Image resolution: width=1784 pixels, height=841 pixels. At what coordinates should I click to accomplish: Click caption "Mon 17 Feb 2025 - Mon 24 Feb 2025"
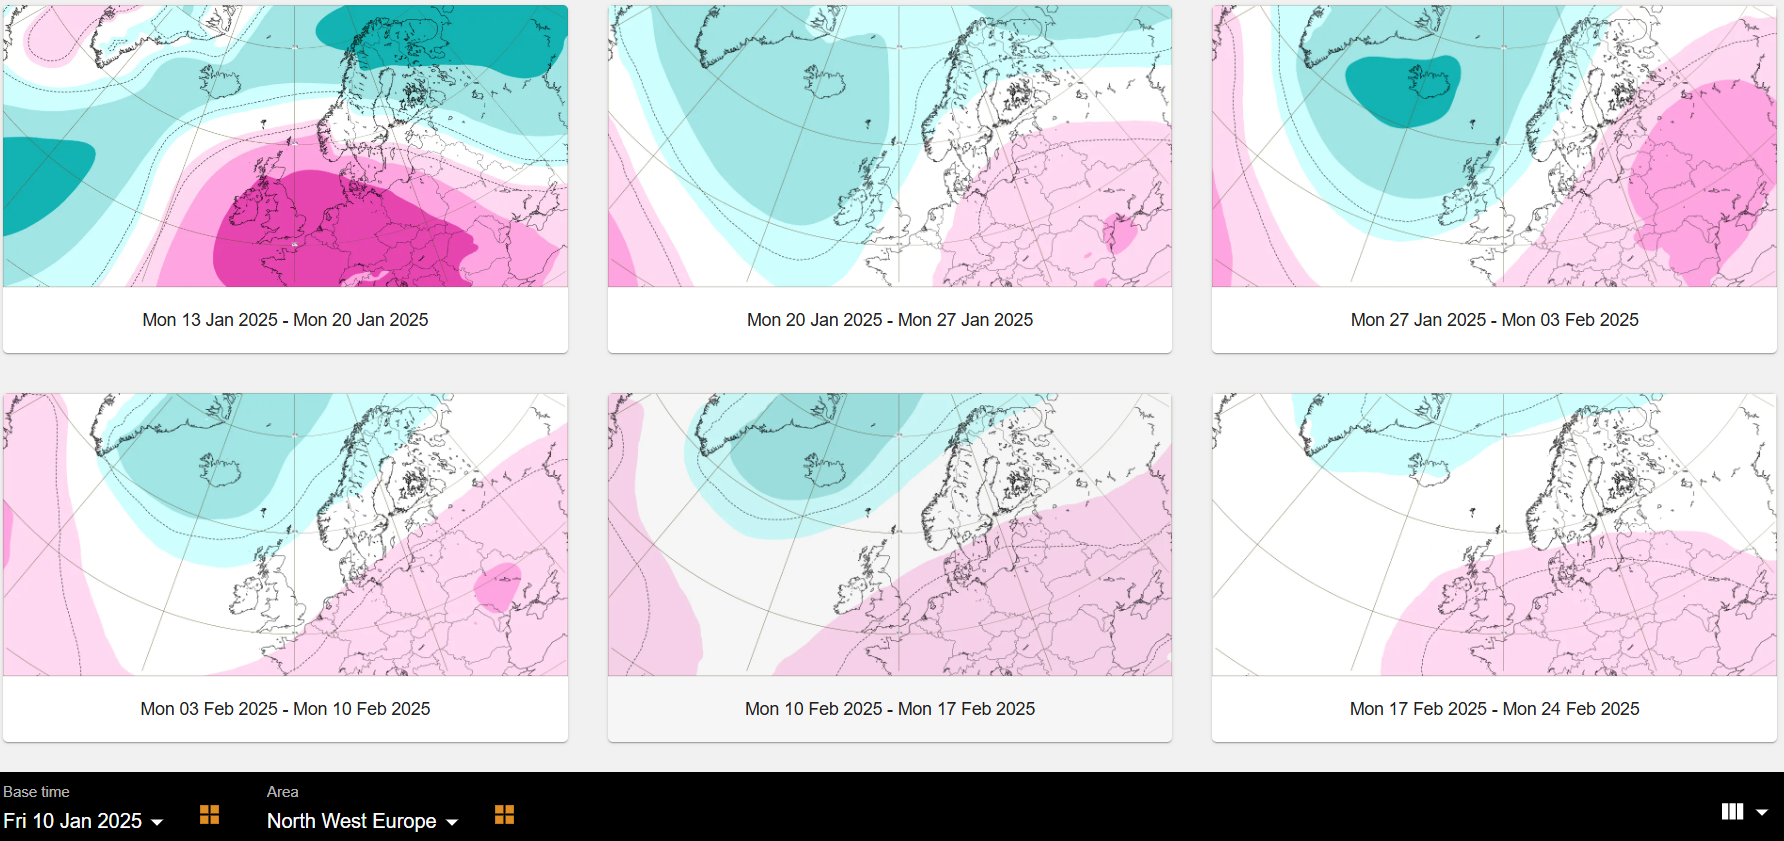tap(1495, 709)
